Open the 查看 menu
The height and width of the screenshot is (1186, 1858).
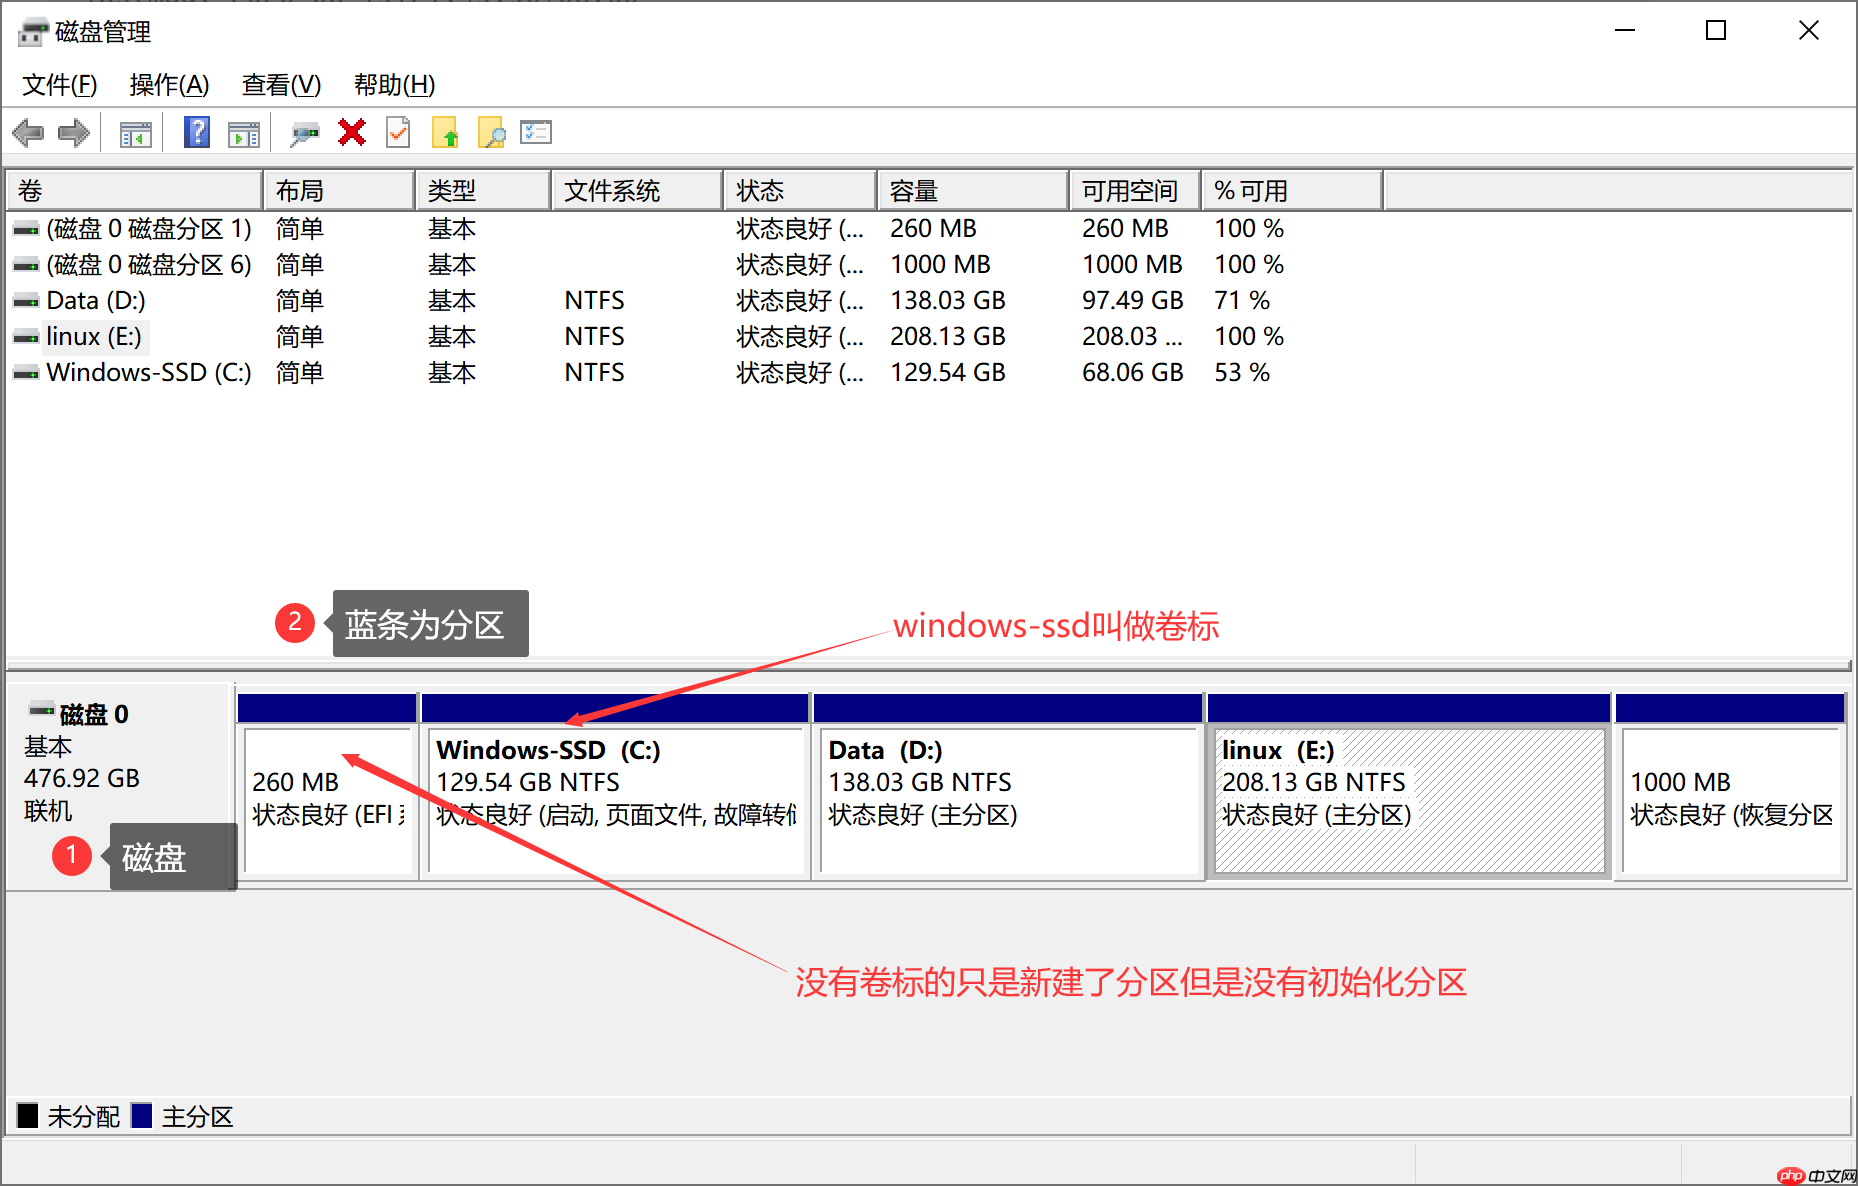click(x=280, y=85)
